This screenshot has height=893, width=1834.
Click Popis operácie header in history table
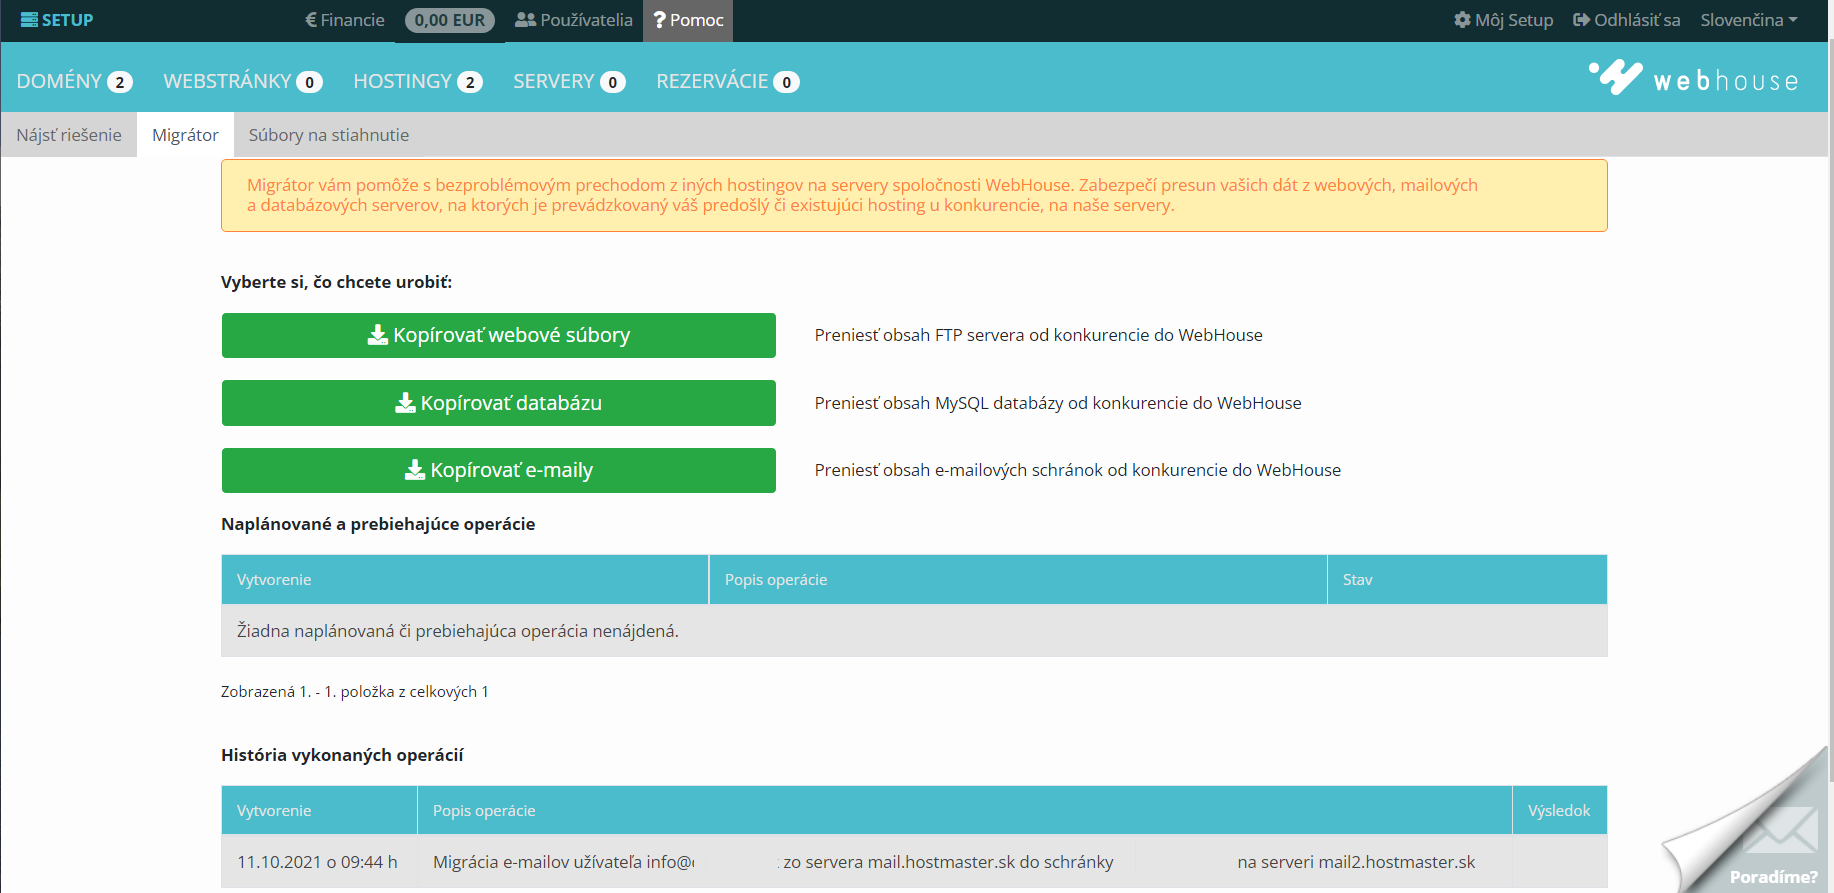[964, 811]
